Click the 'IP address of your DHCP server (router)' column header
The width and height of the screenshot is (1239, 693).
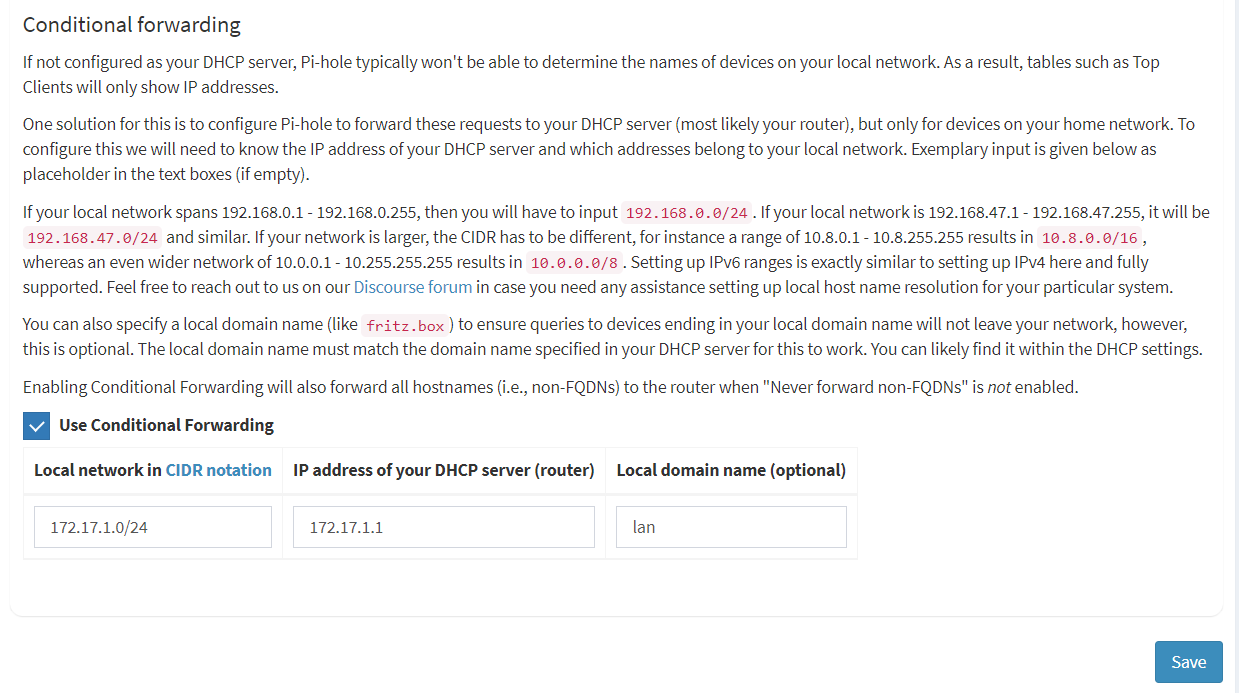coord(444,470)
